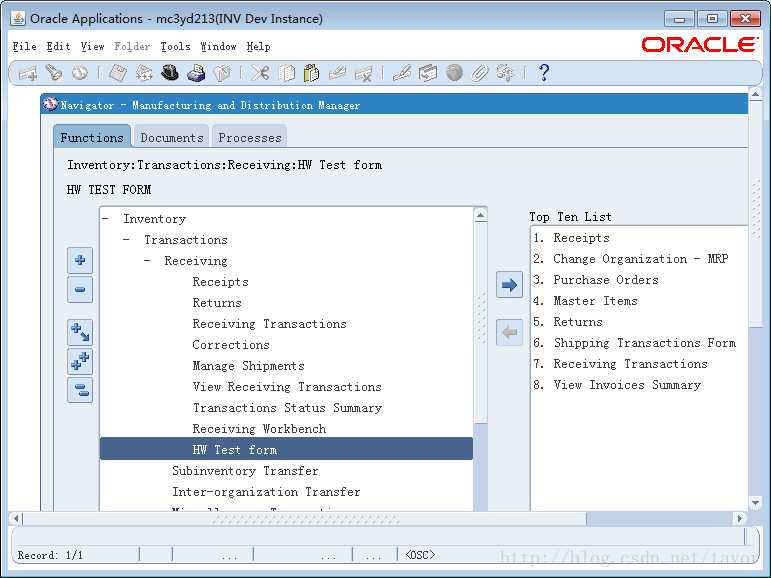The height and width of the screenshot is (578, 771).
Task: Click the Expand All Children navigator button
Action: pos(80,332)
